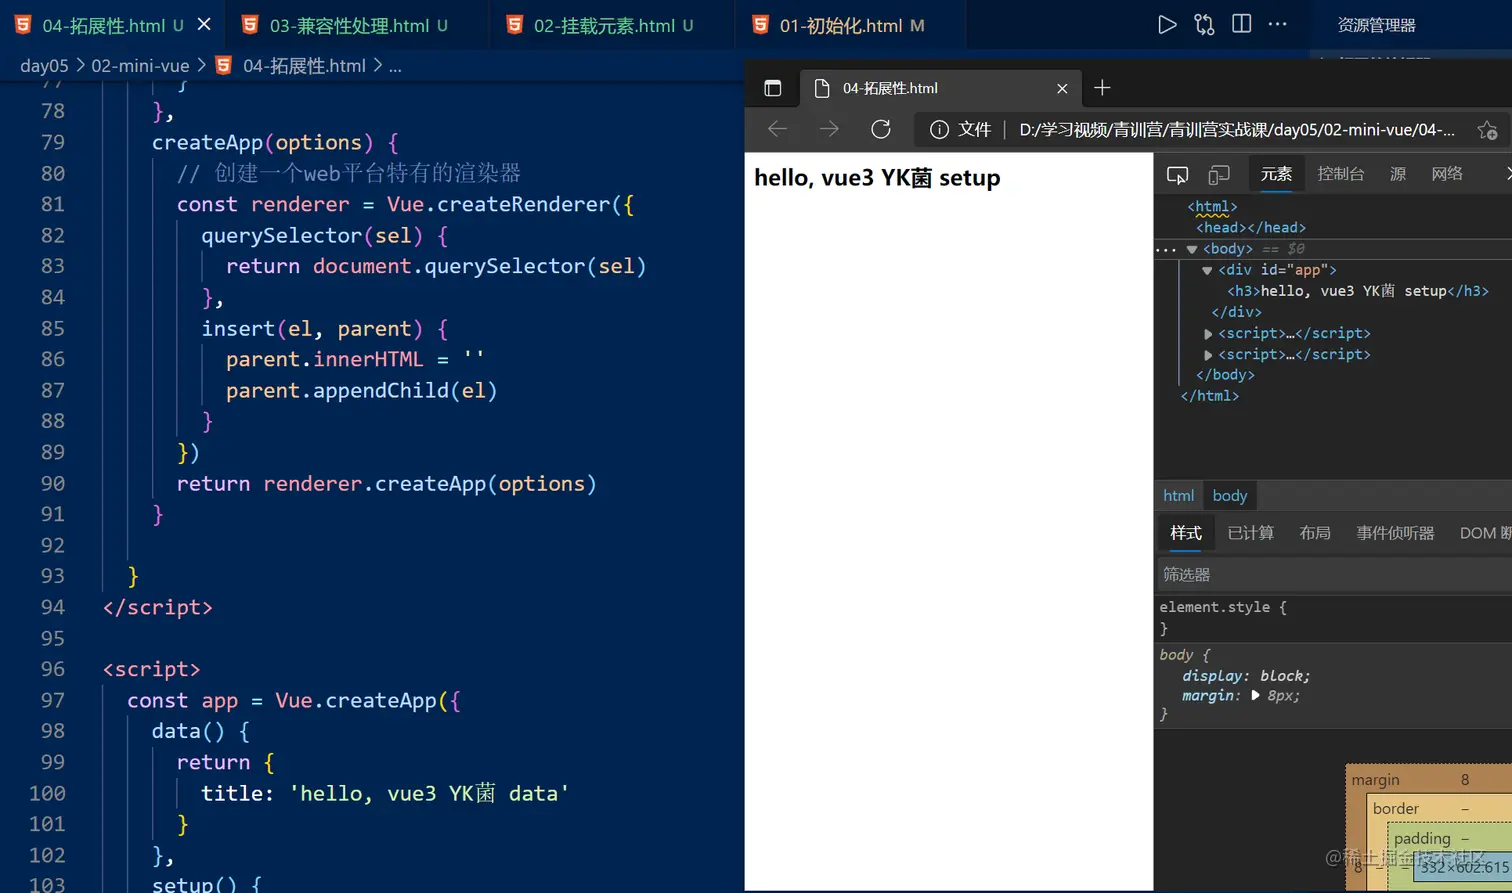Viewport: 1512px width, 893px height.
Task: Open the browser tab actions icon
Action: coord(772,88)
